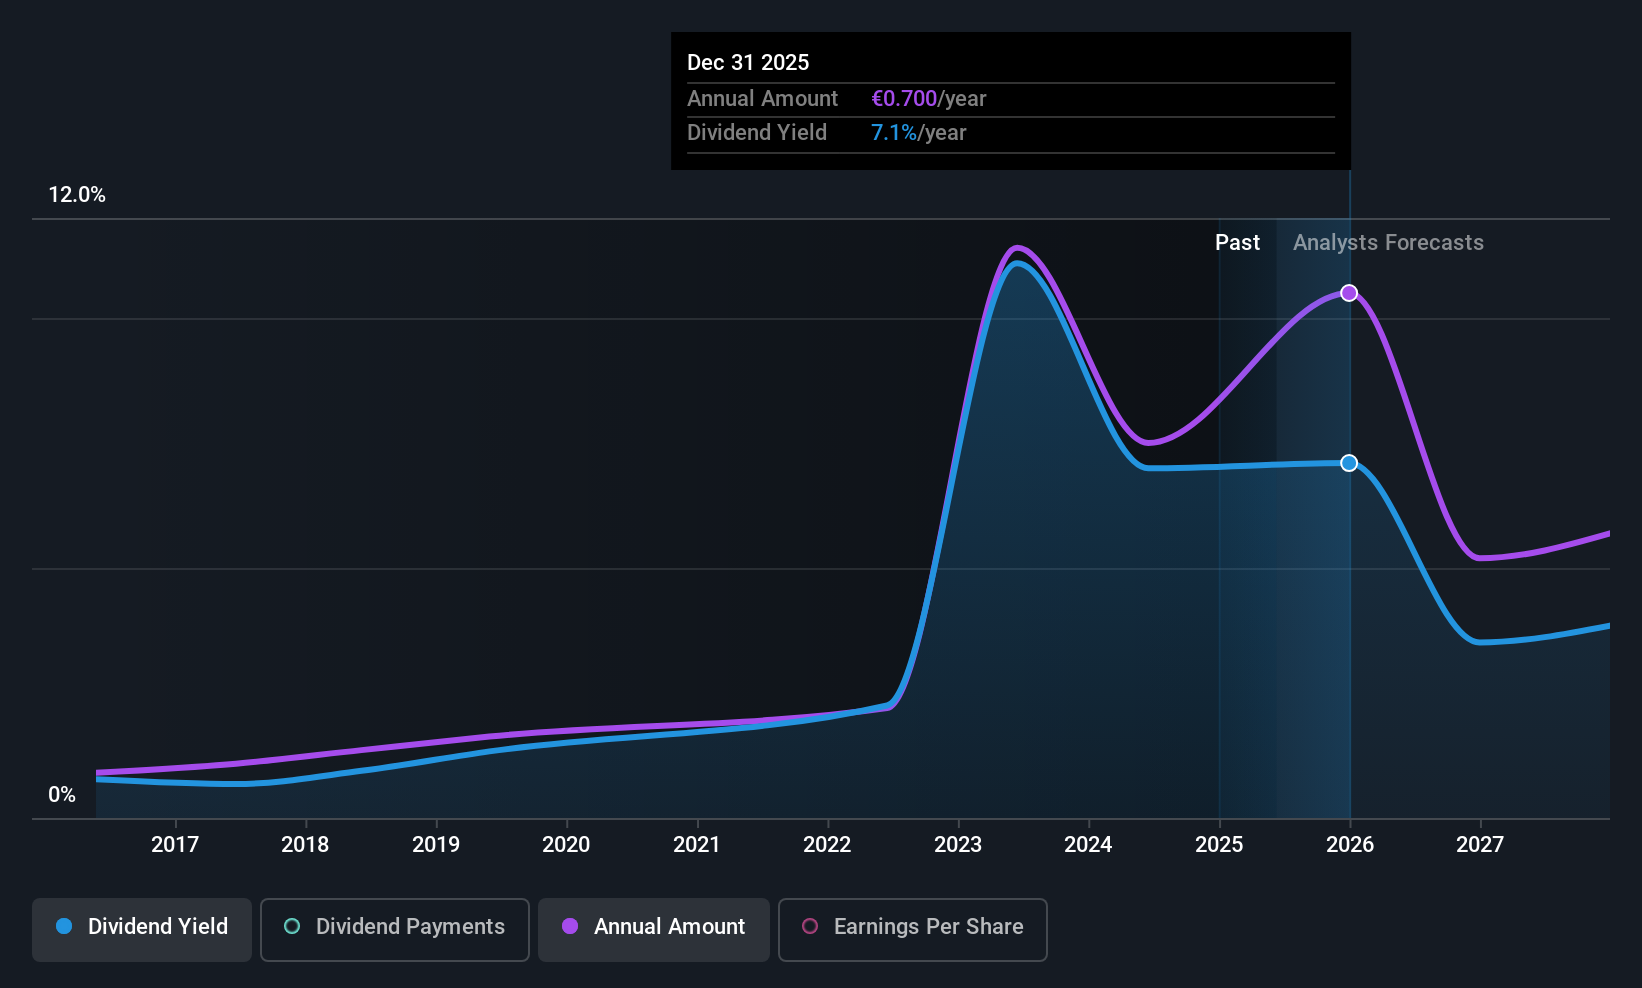Viewport: 1642px width, 988px height.
Task: Enable the Dividend Payments series
Action: 395,929
